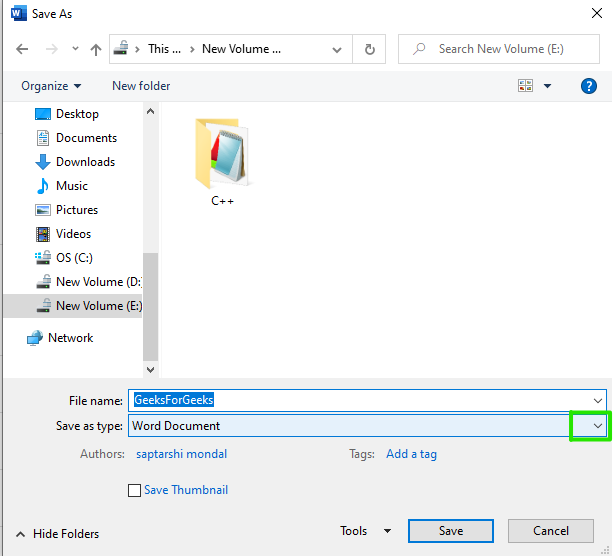
Task: Click the drive icon in address bar
Action: point(121,48)
